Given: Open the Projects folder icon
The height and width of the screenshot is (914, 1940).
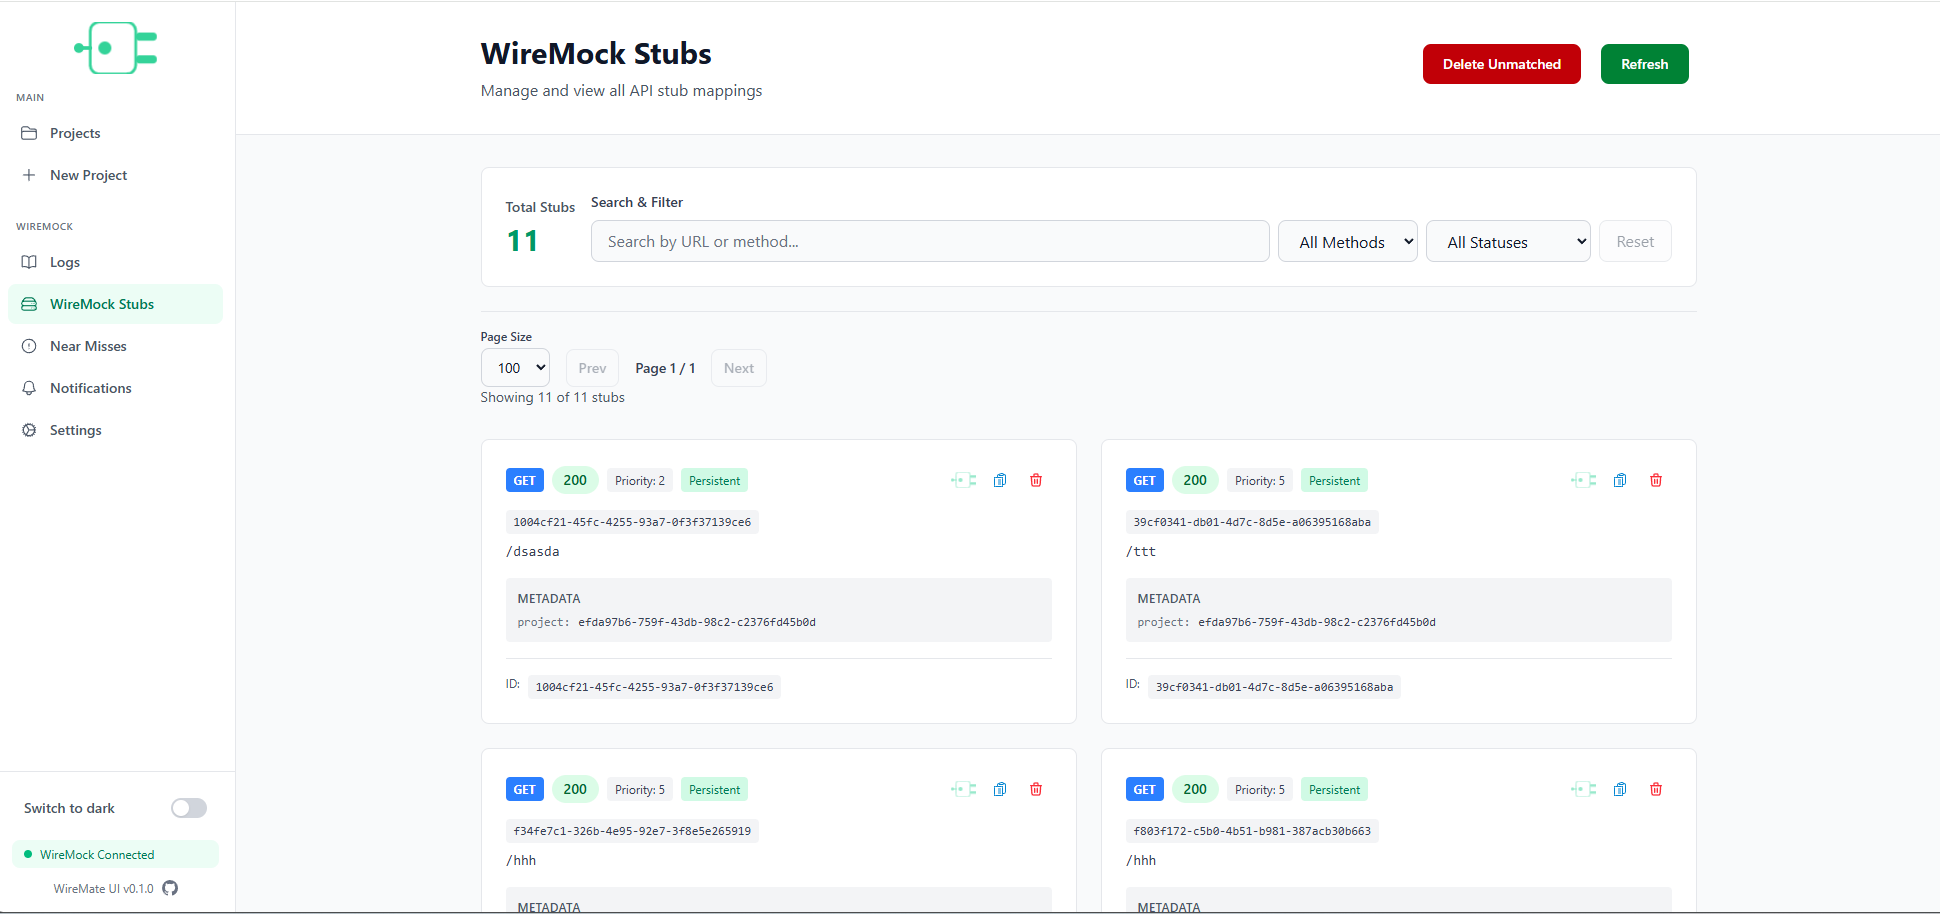Looking at the screenshot, I should [x=29, y=133].
